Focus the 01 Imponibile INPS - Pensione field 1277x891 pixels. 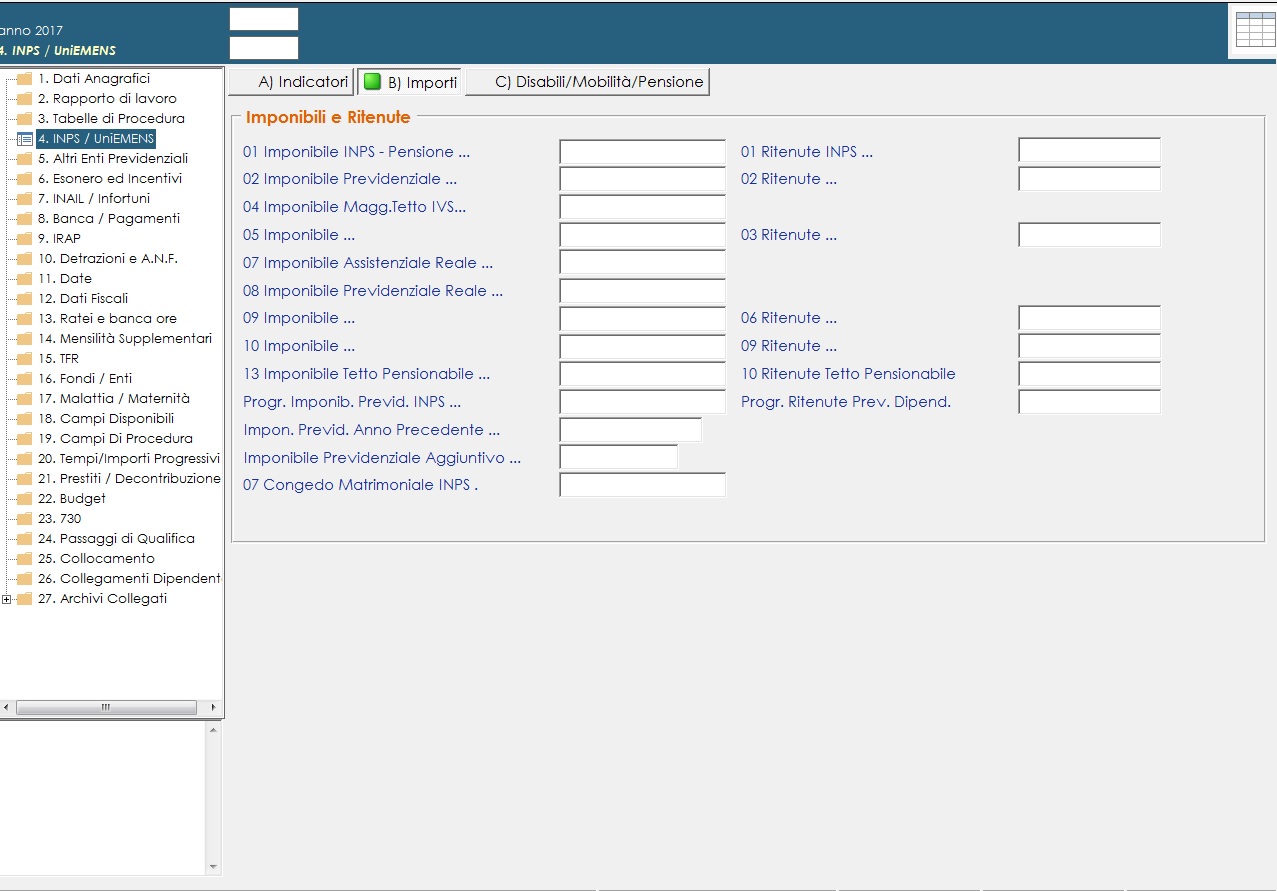tap(642, 152)
